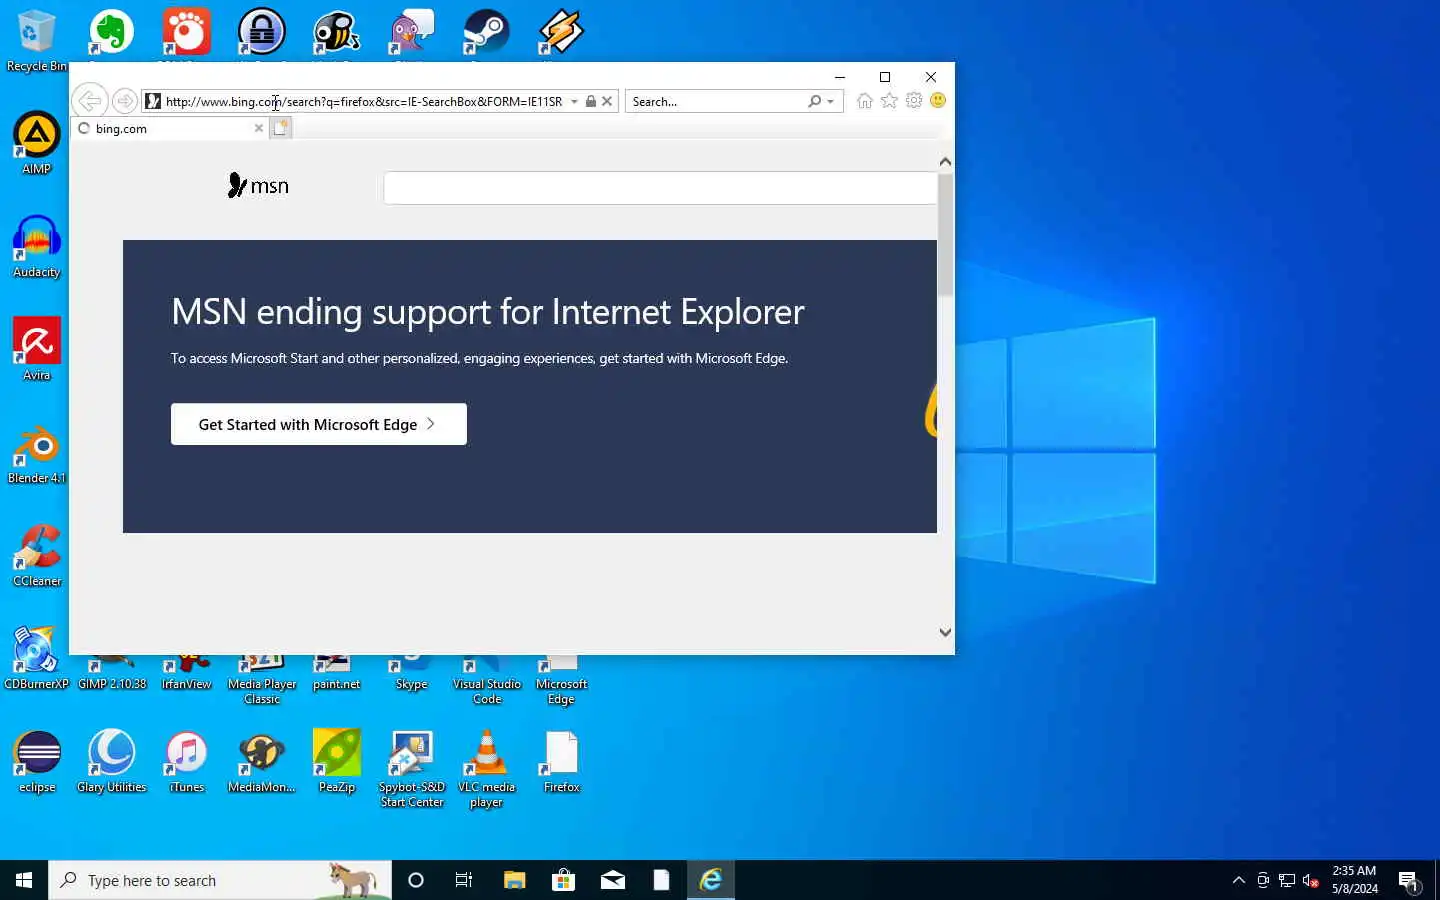Open Task View on the taskbar
This screenshot has height=900, width=1440.
click(x=464, y=880)
